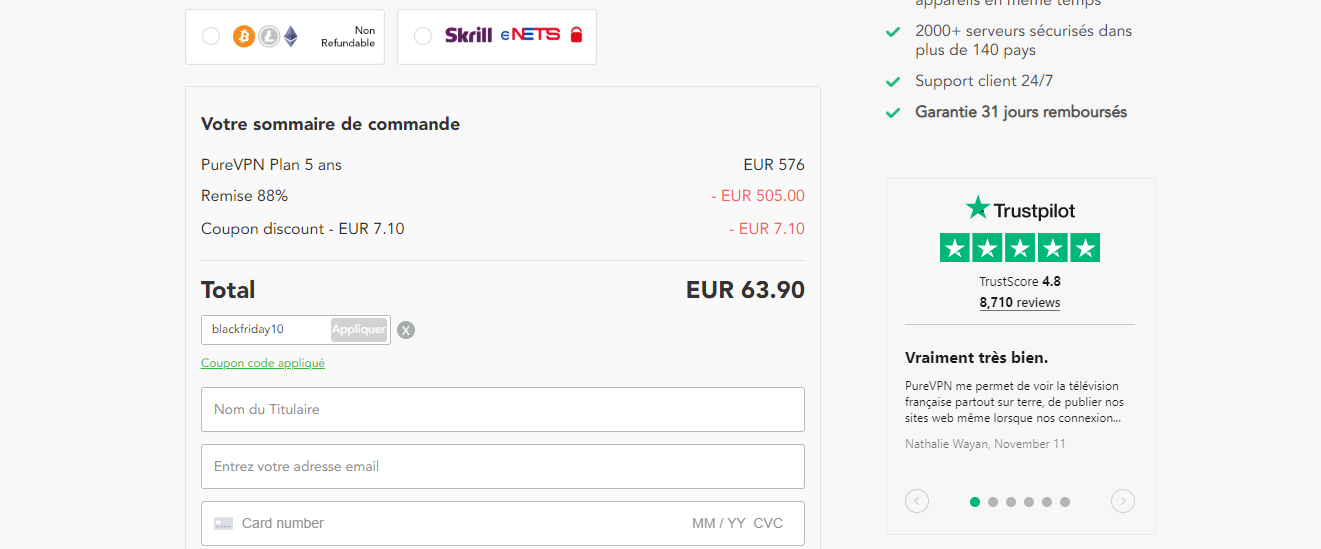This screenshot has height=549, width=1321.
Task: Click the Ethereum icon
Action: point(291,37)
